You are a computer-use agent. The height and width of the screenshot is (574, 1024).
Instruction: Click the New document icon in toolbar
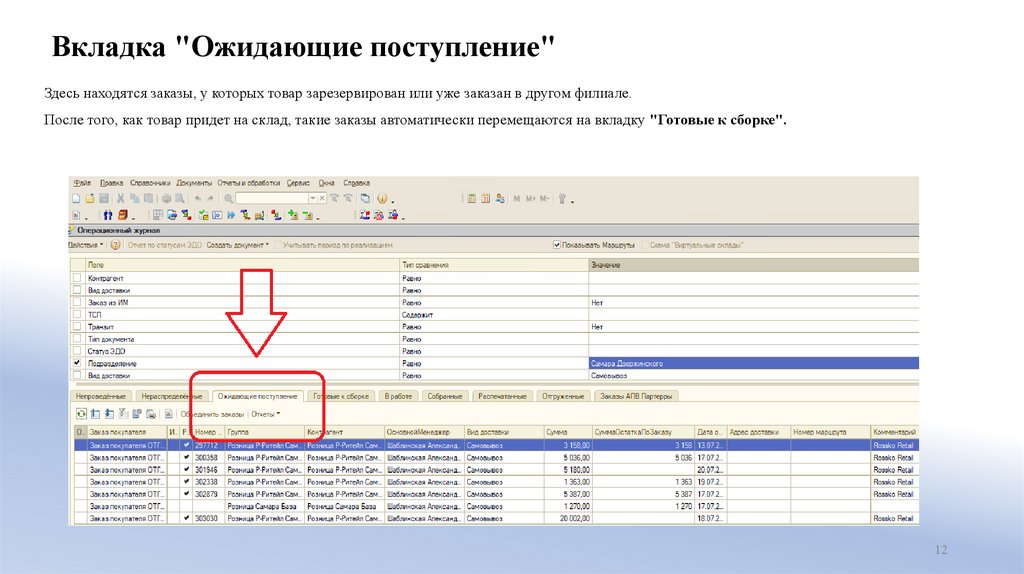[x=76, y=199]
